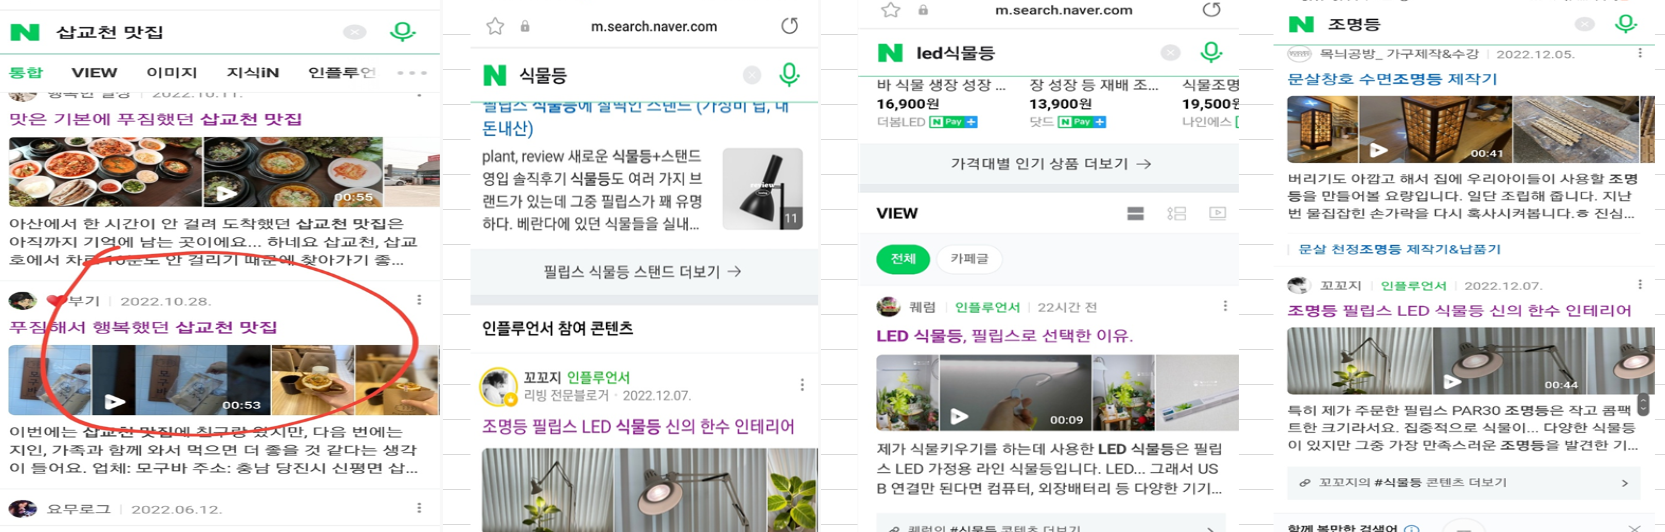Open the Naver logo beside 조명등 search
This screenshot has height=532, width=1665.
click(1301, 23)
